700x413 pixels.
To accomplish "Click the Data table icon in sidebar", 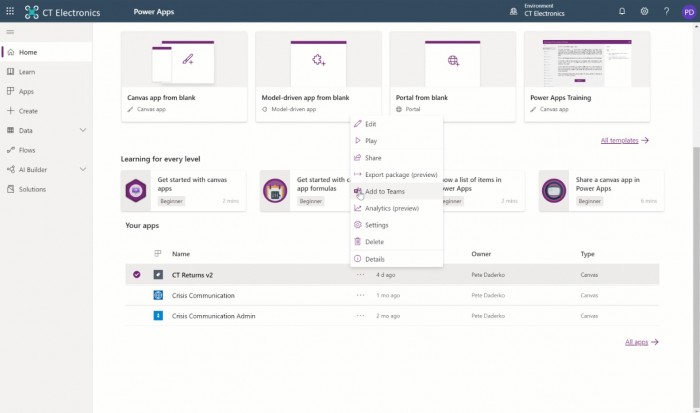I will pos(11,130).
